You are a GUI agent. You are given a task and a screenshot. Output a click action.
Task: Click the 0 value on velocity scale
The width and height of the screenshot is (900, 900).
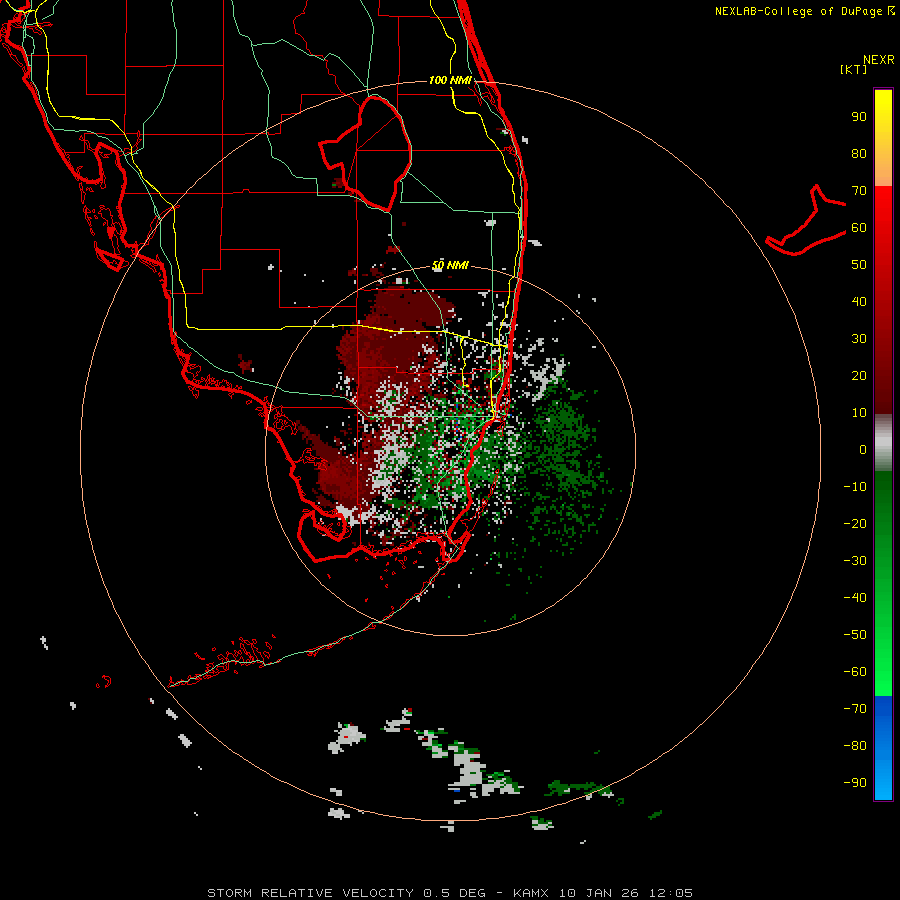pyautogui.click(x=863, y=449)
